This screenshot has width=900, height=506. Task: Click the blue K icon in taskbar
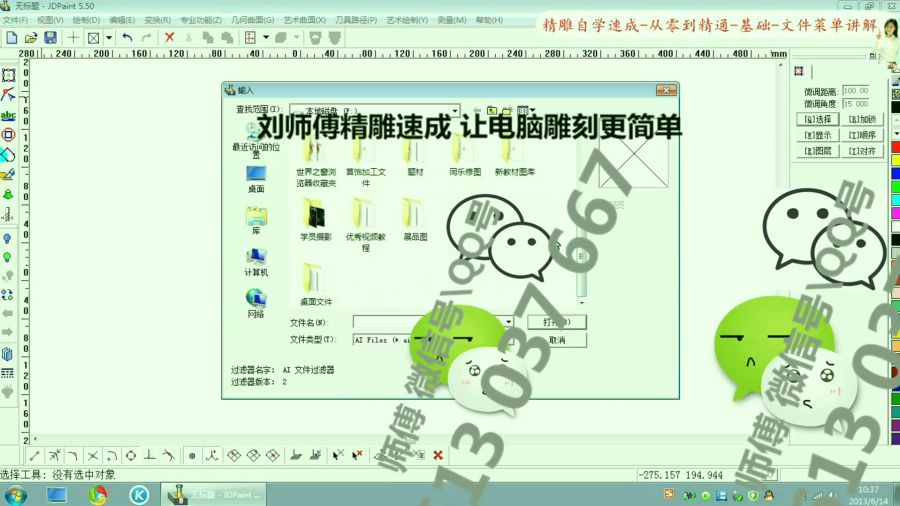(x=139, y=495)
